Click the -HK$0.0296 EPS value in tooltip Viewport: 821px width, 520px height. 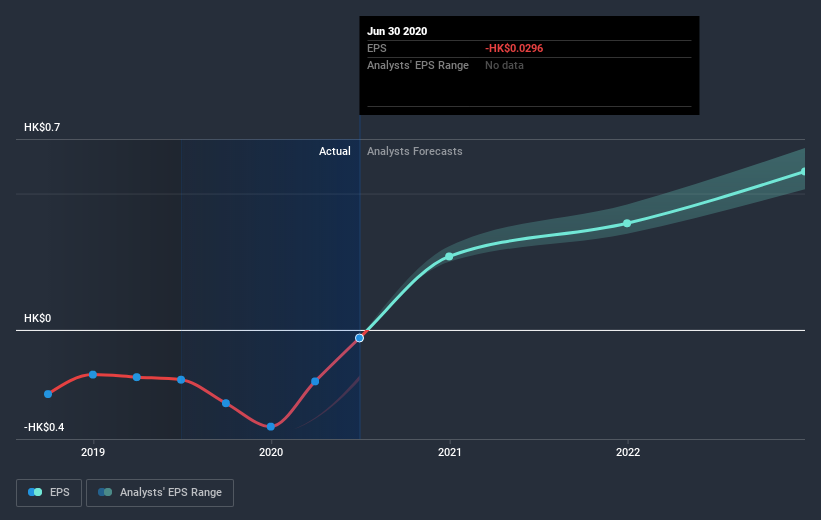515,48
